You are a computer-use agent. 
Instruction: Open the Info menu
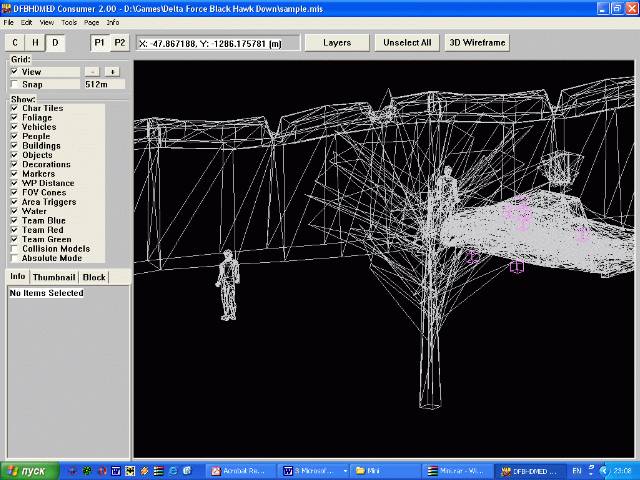click(113, 22)
